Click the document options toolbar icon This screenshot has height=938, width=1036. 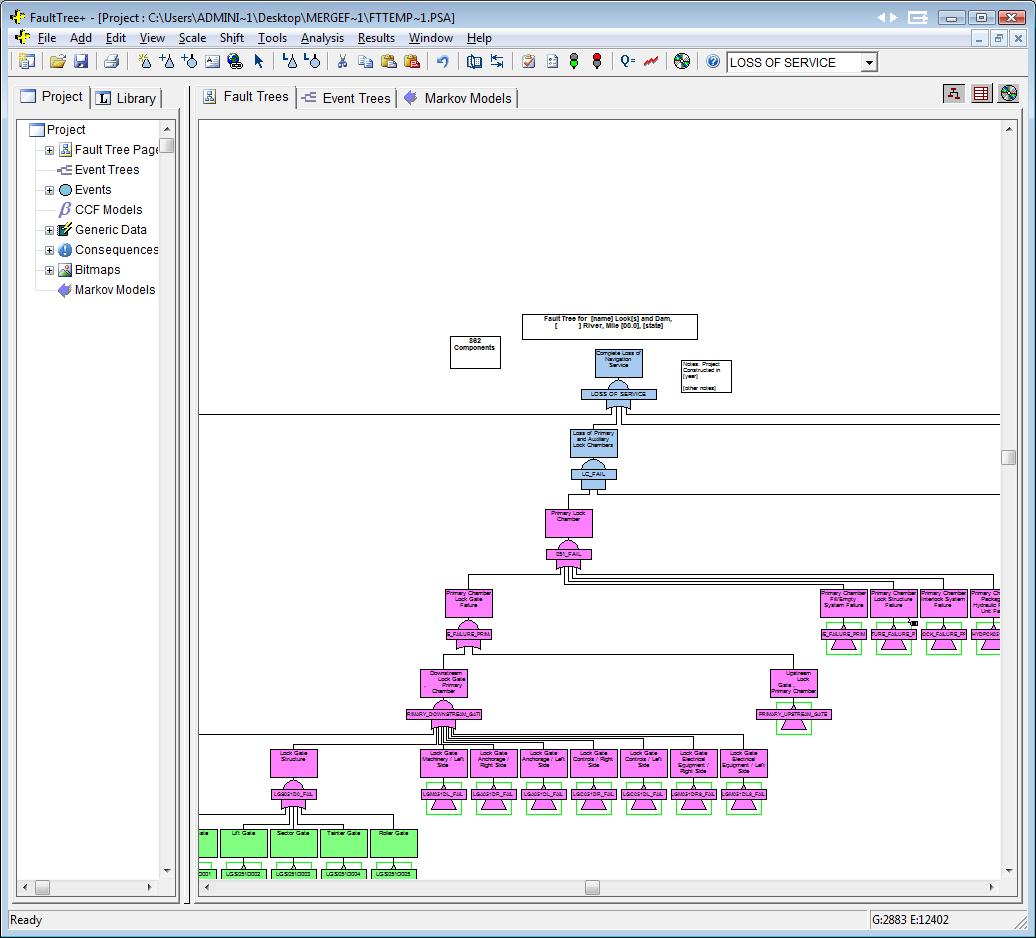click(552, 61)
